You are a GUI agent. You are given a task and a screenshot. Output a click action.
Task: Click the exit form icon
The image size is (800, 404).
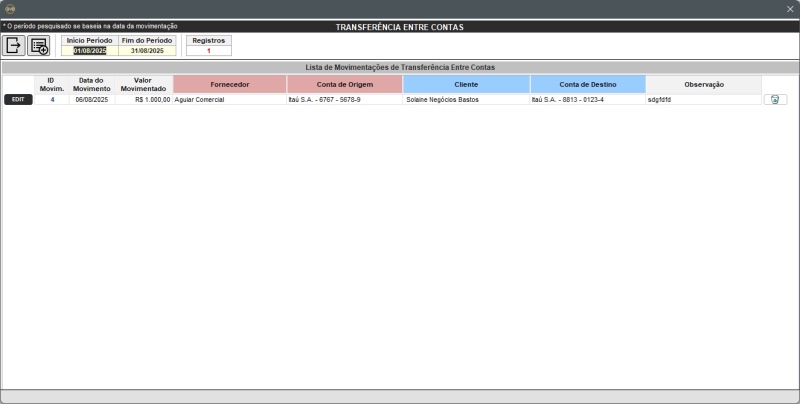tap(14, 45)
